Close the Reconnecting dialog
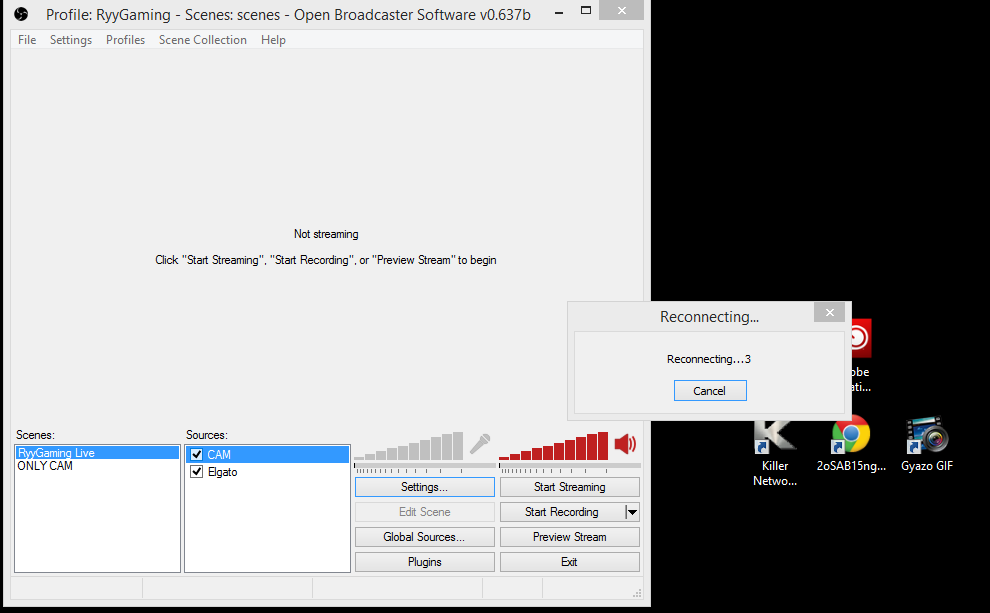 830,312
